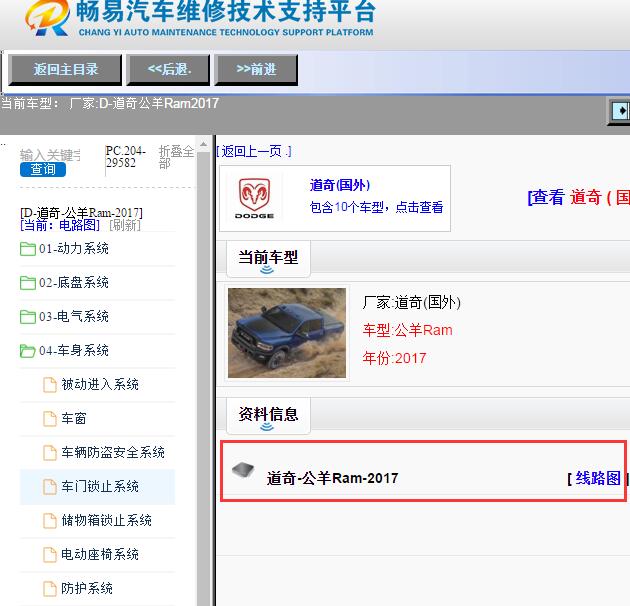Viewport: 630px width, 606px height.
Task: Switch to the 资料信息 tab
Action: (268, 416)
